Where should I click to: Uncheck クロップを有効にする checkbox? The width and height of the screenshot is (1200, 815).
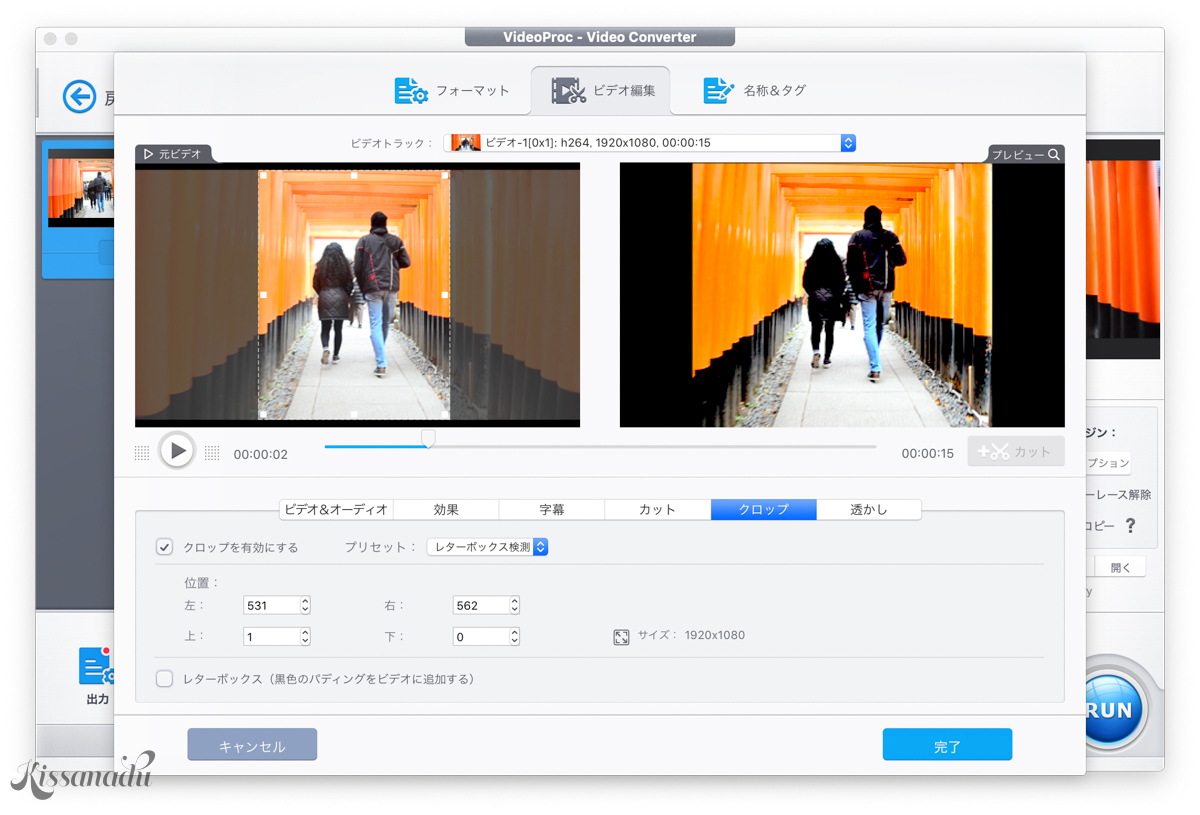164,546
